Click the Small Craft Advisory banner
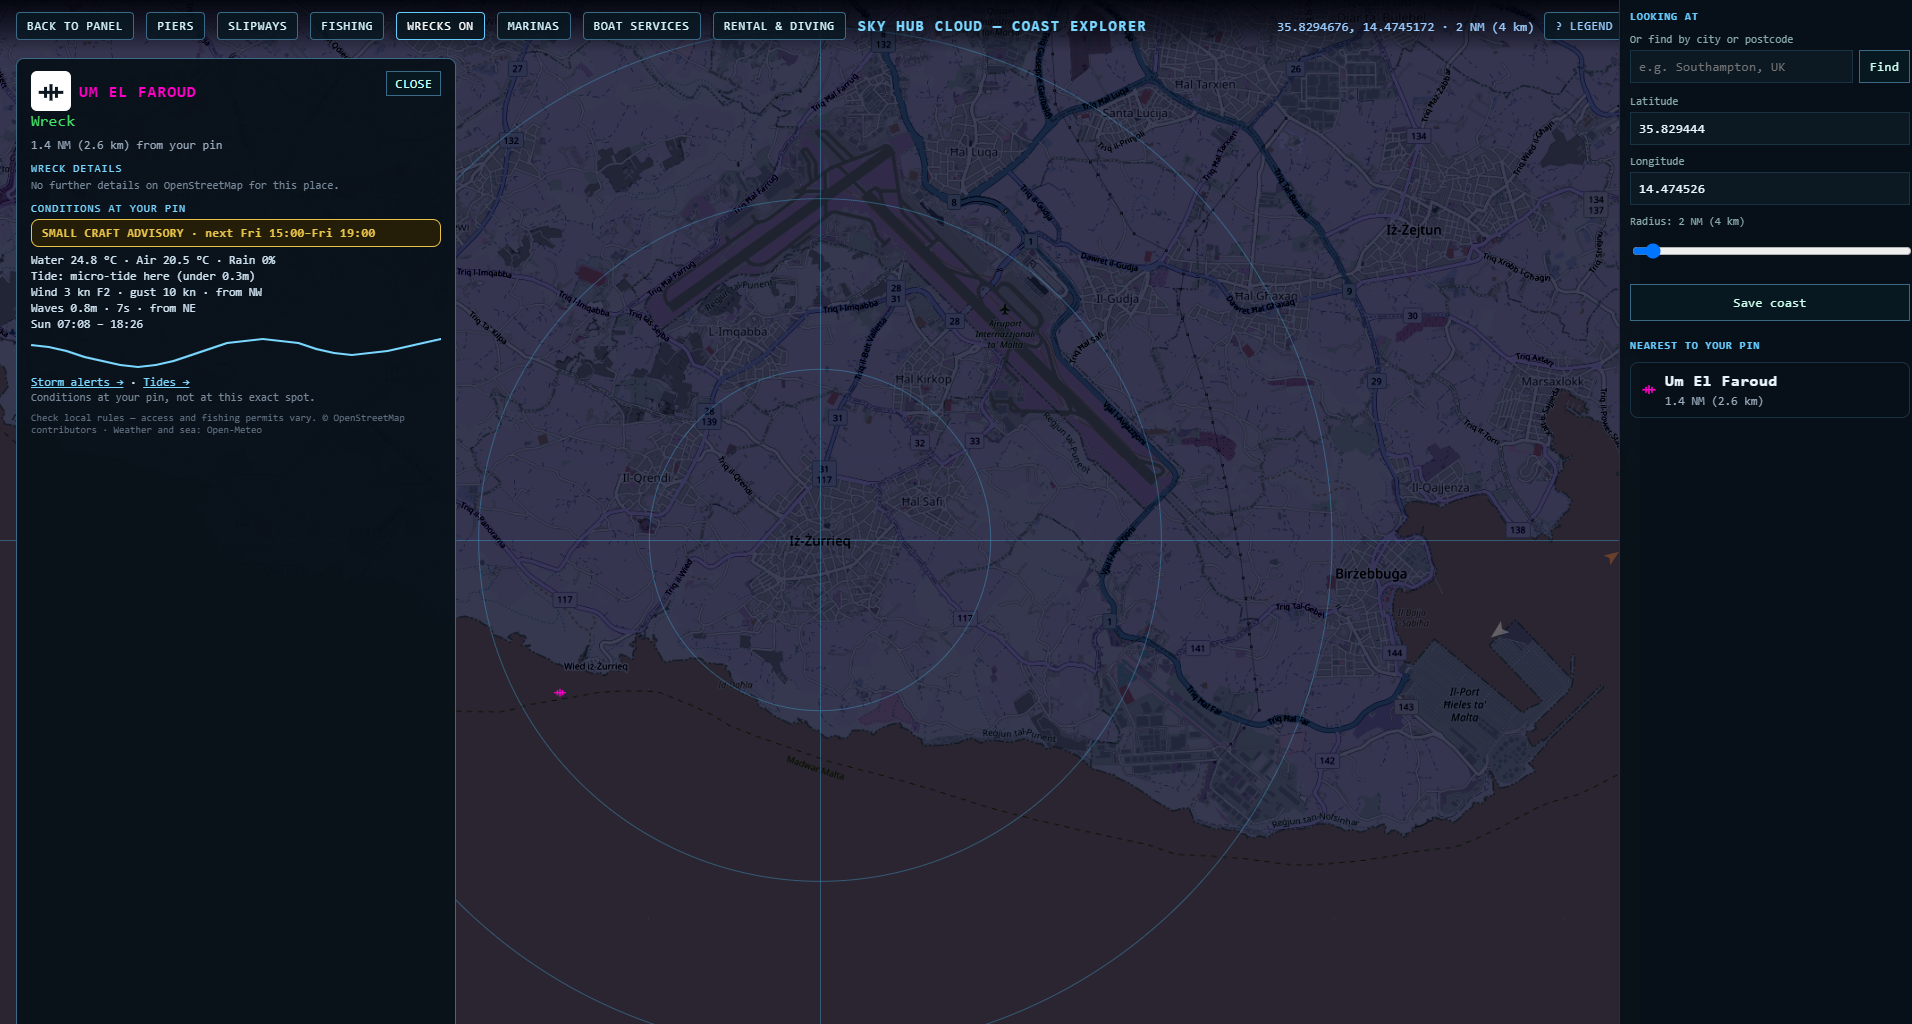Image resolution: width=1912 pixels, height=1024 pixels. (236, 233)
